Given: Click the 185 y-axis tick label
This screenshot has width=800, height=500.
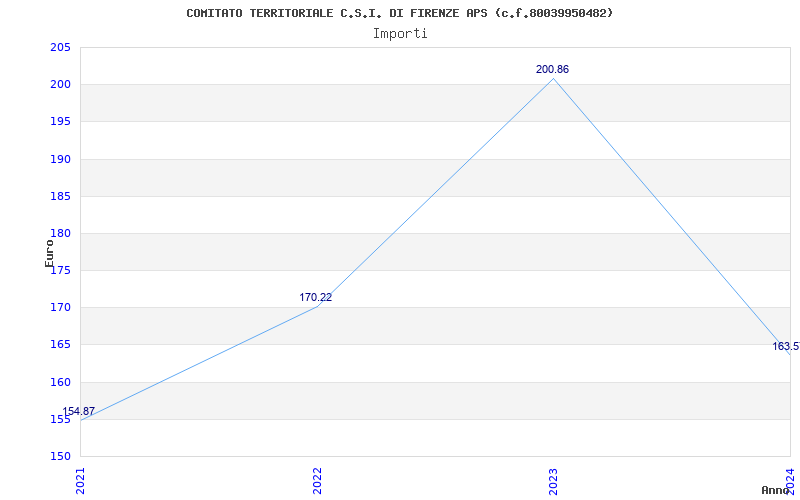Looking at the screenshot, I should pos(60,196).
